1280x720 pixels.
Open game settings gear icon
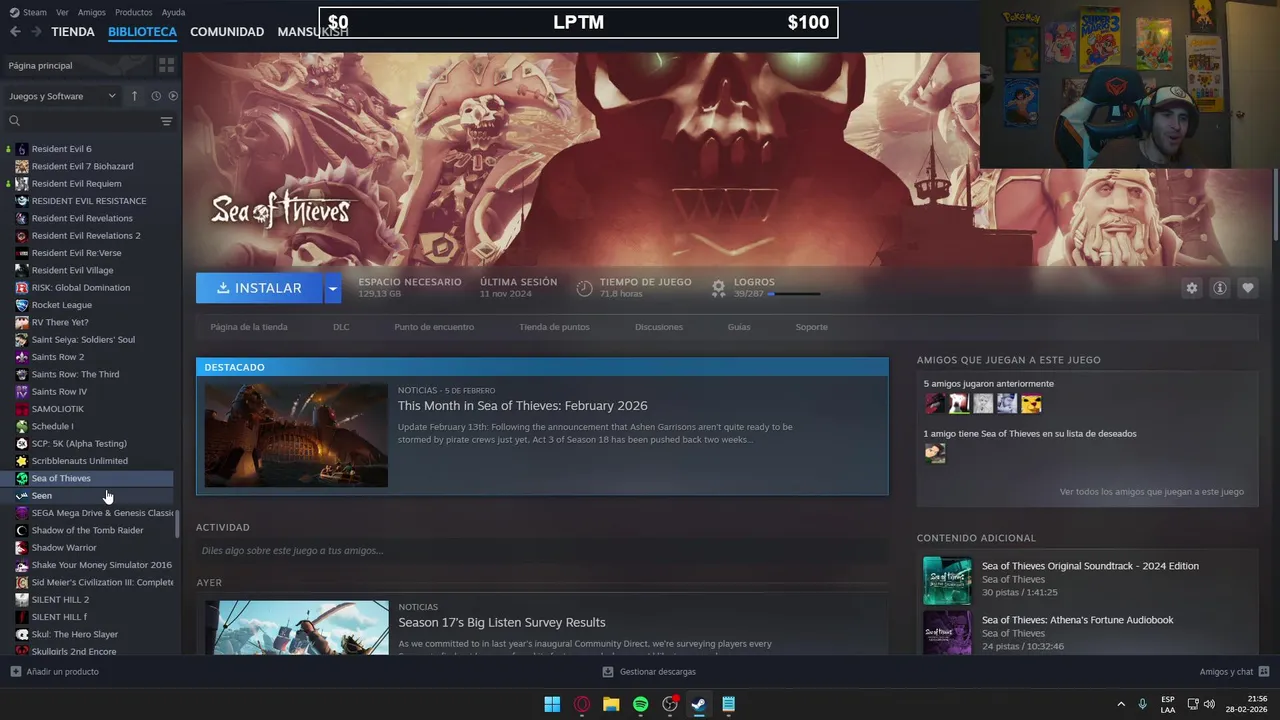click(x=1191, y=288)
